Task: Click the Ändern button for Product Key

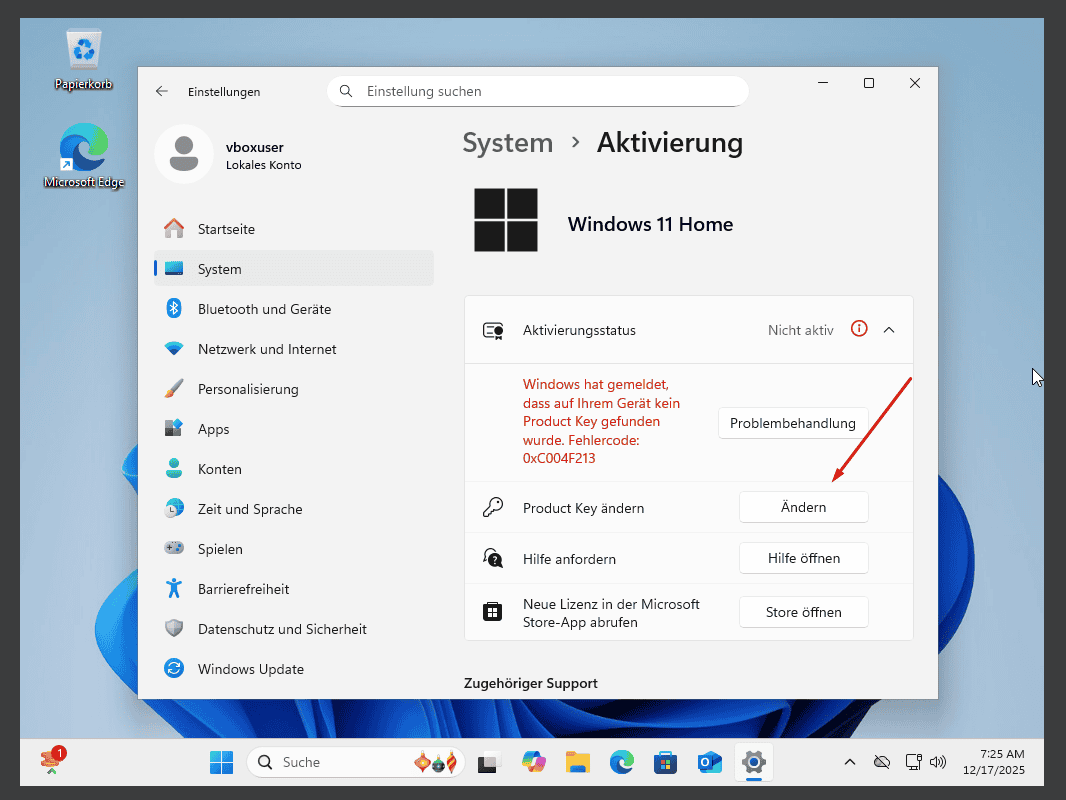Action: coord(803,507)
